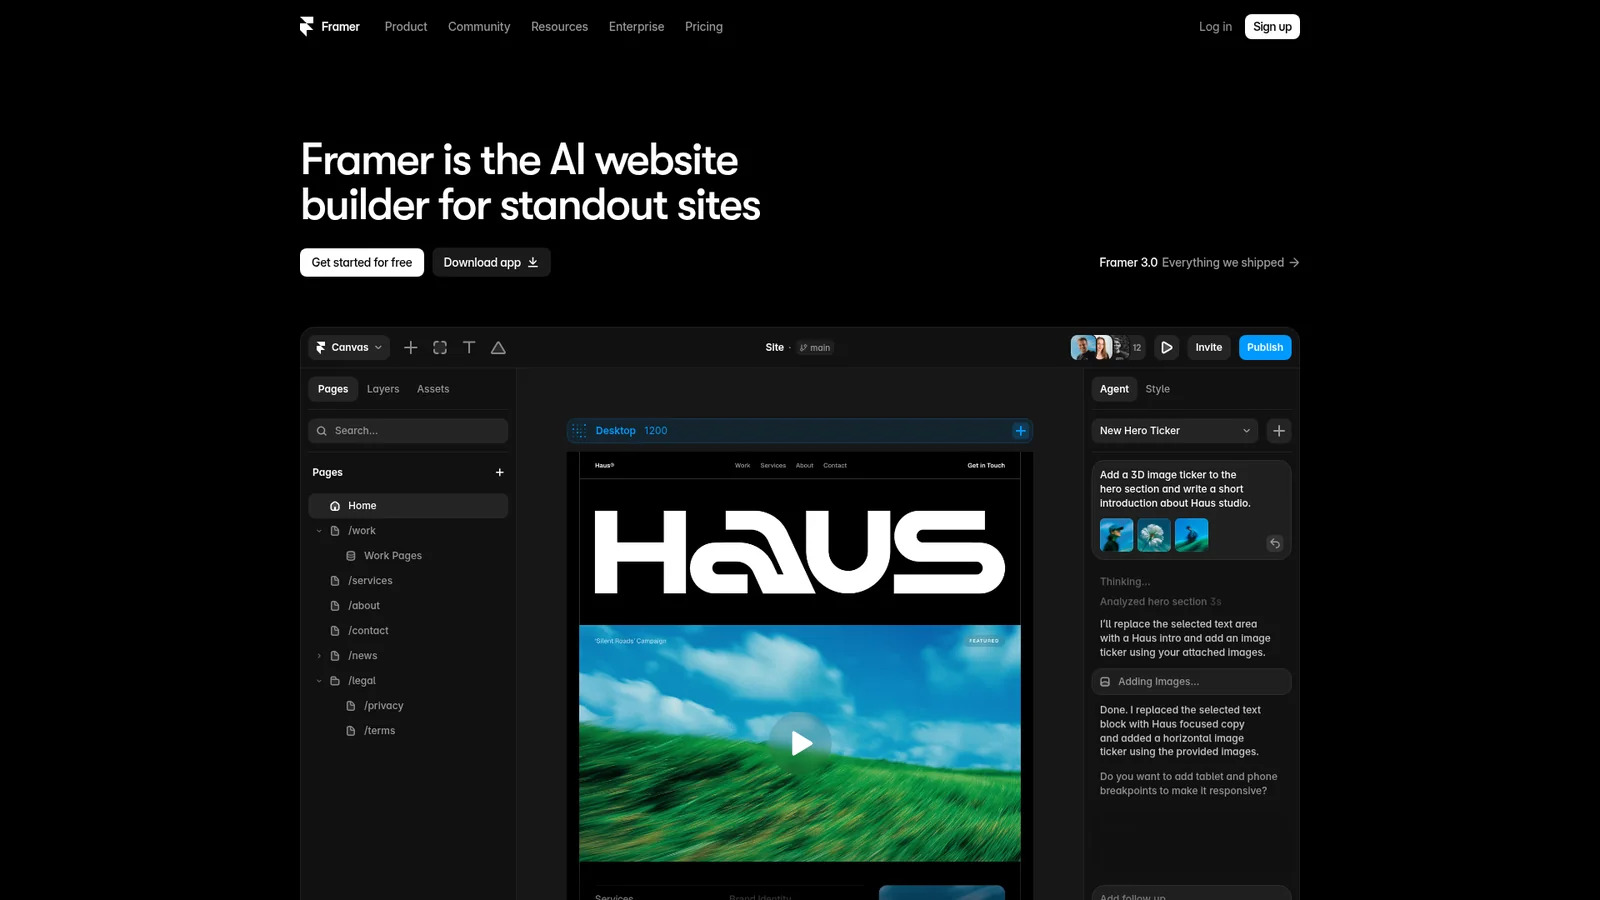
Task: Click the Home page icon
Action: tap(335, 506)
